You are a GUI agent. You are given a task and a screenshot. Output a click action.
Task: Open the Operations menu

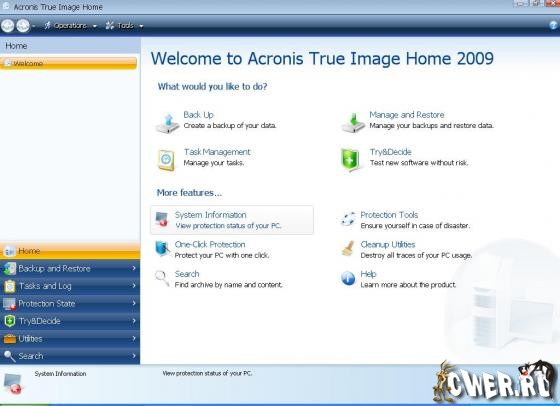click(70, 26)
